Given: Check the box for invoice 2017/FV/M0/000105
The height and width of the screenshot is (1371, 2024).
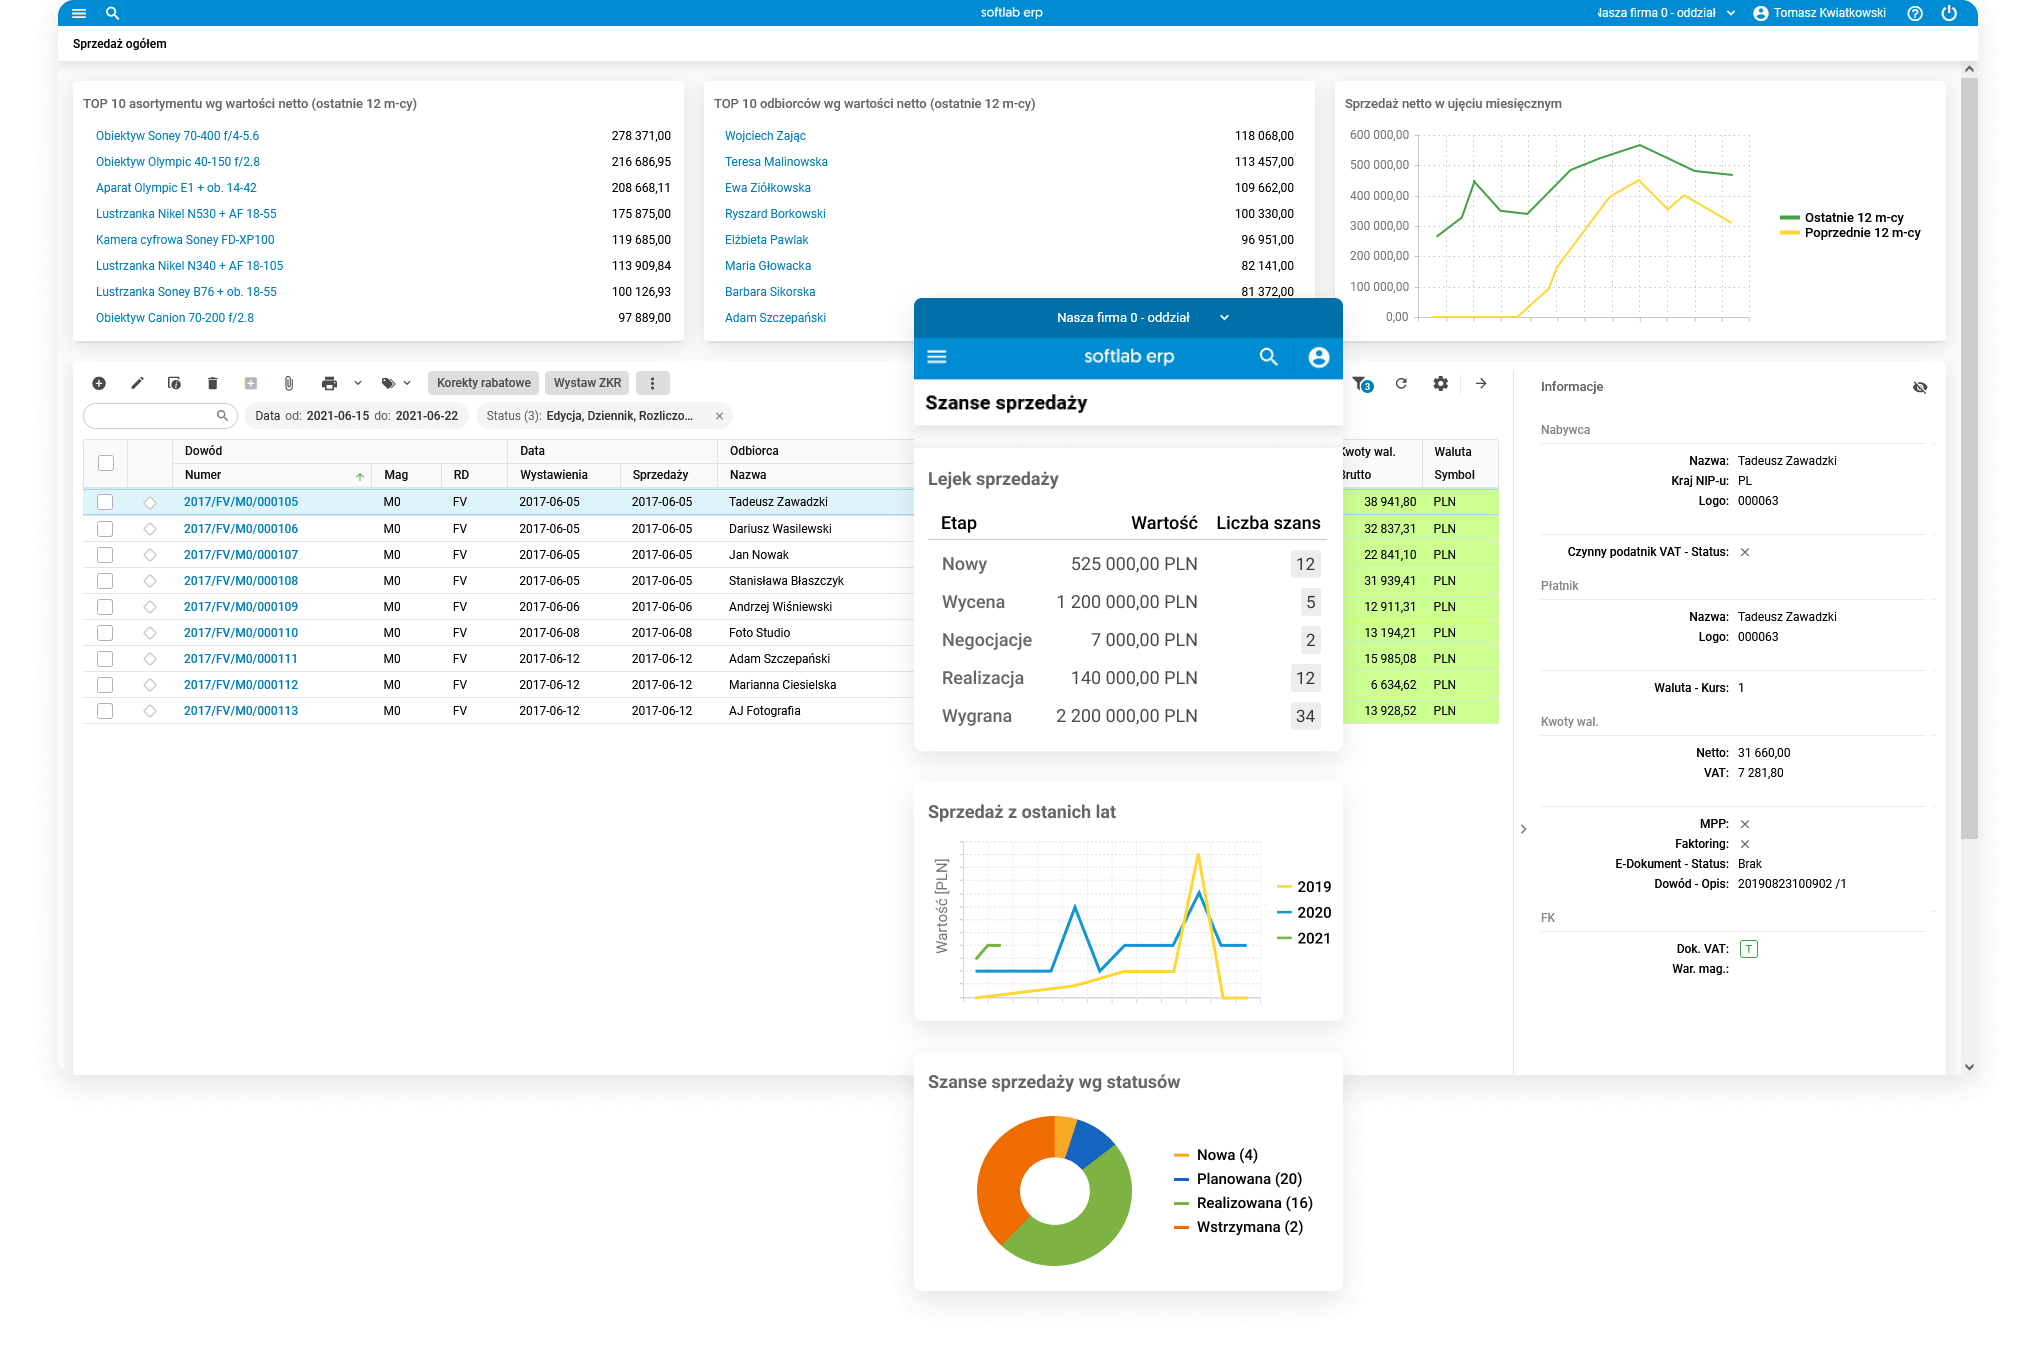Looking at the screenshot, I should [x=105, y=502].
